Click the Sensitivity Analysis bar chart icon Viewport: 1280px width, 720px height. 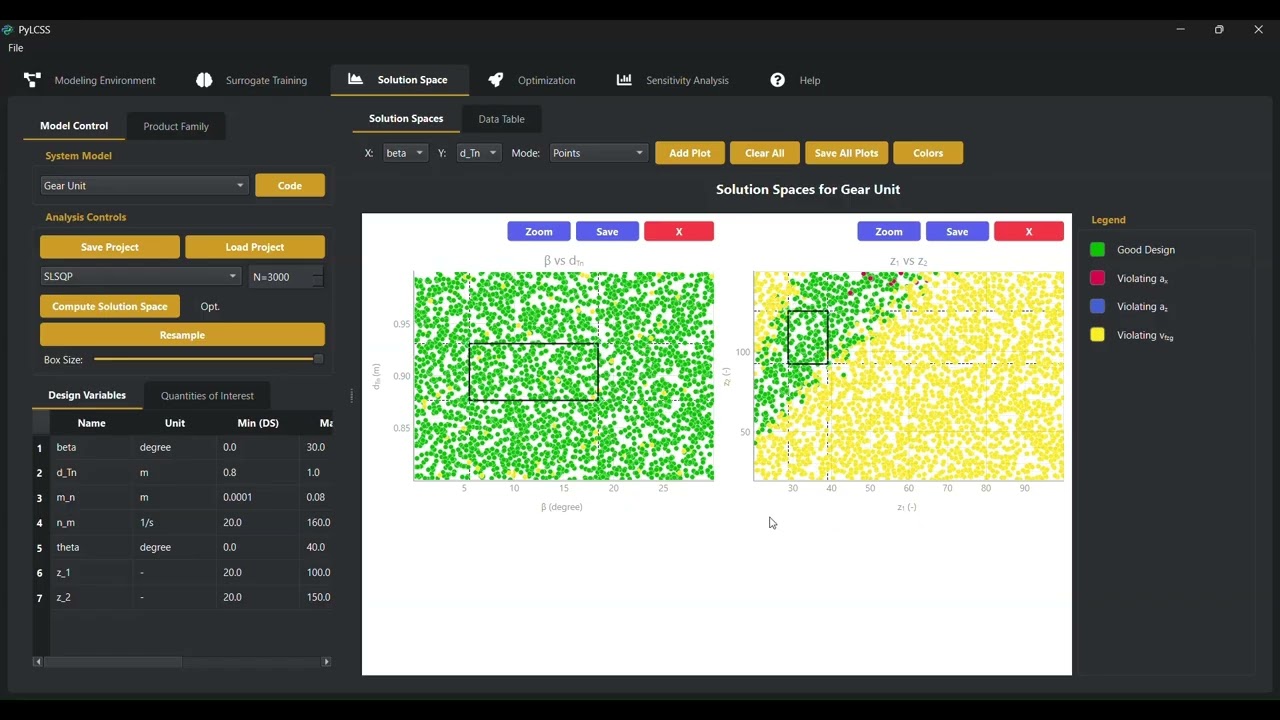624,80
